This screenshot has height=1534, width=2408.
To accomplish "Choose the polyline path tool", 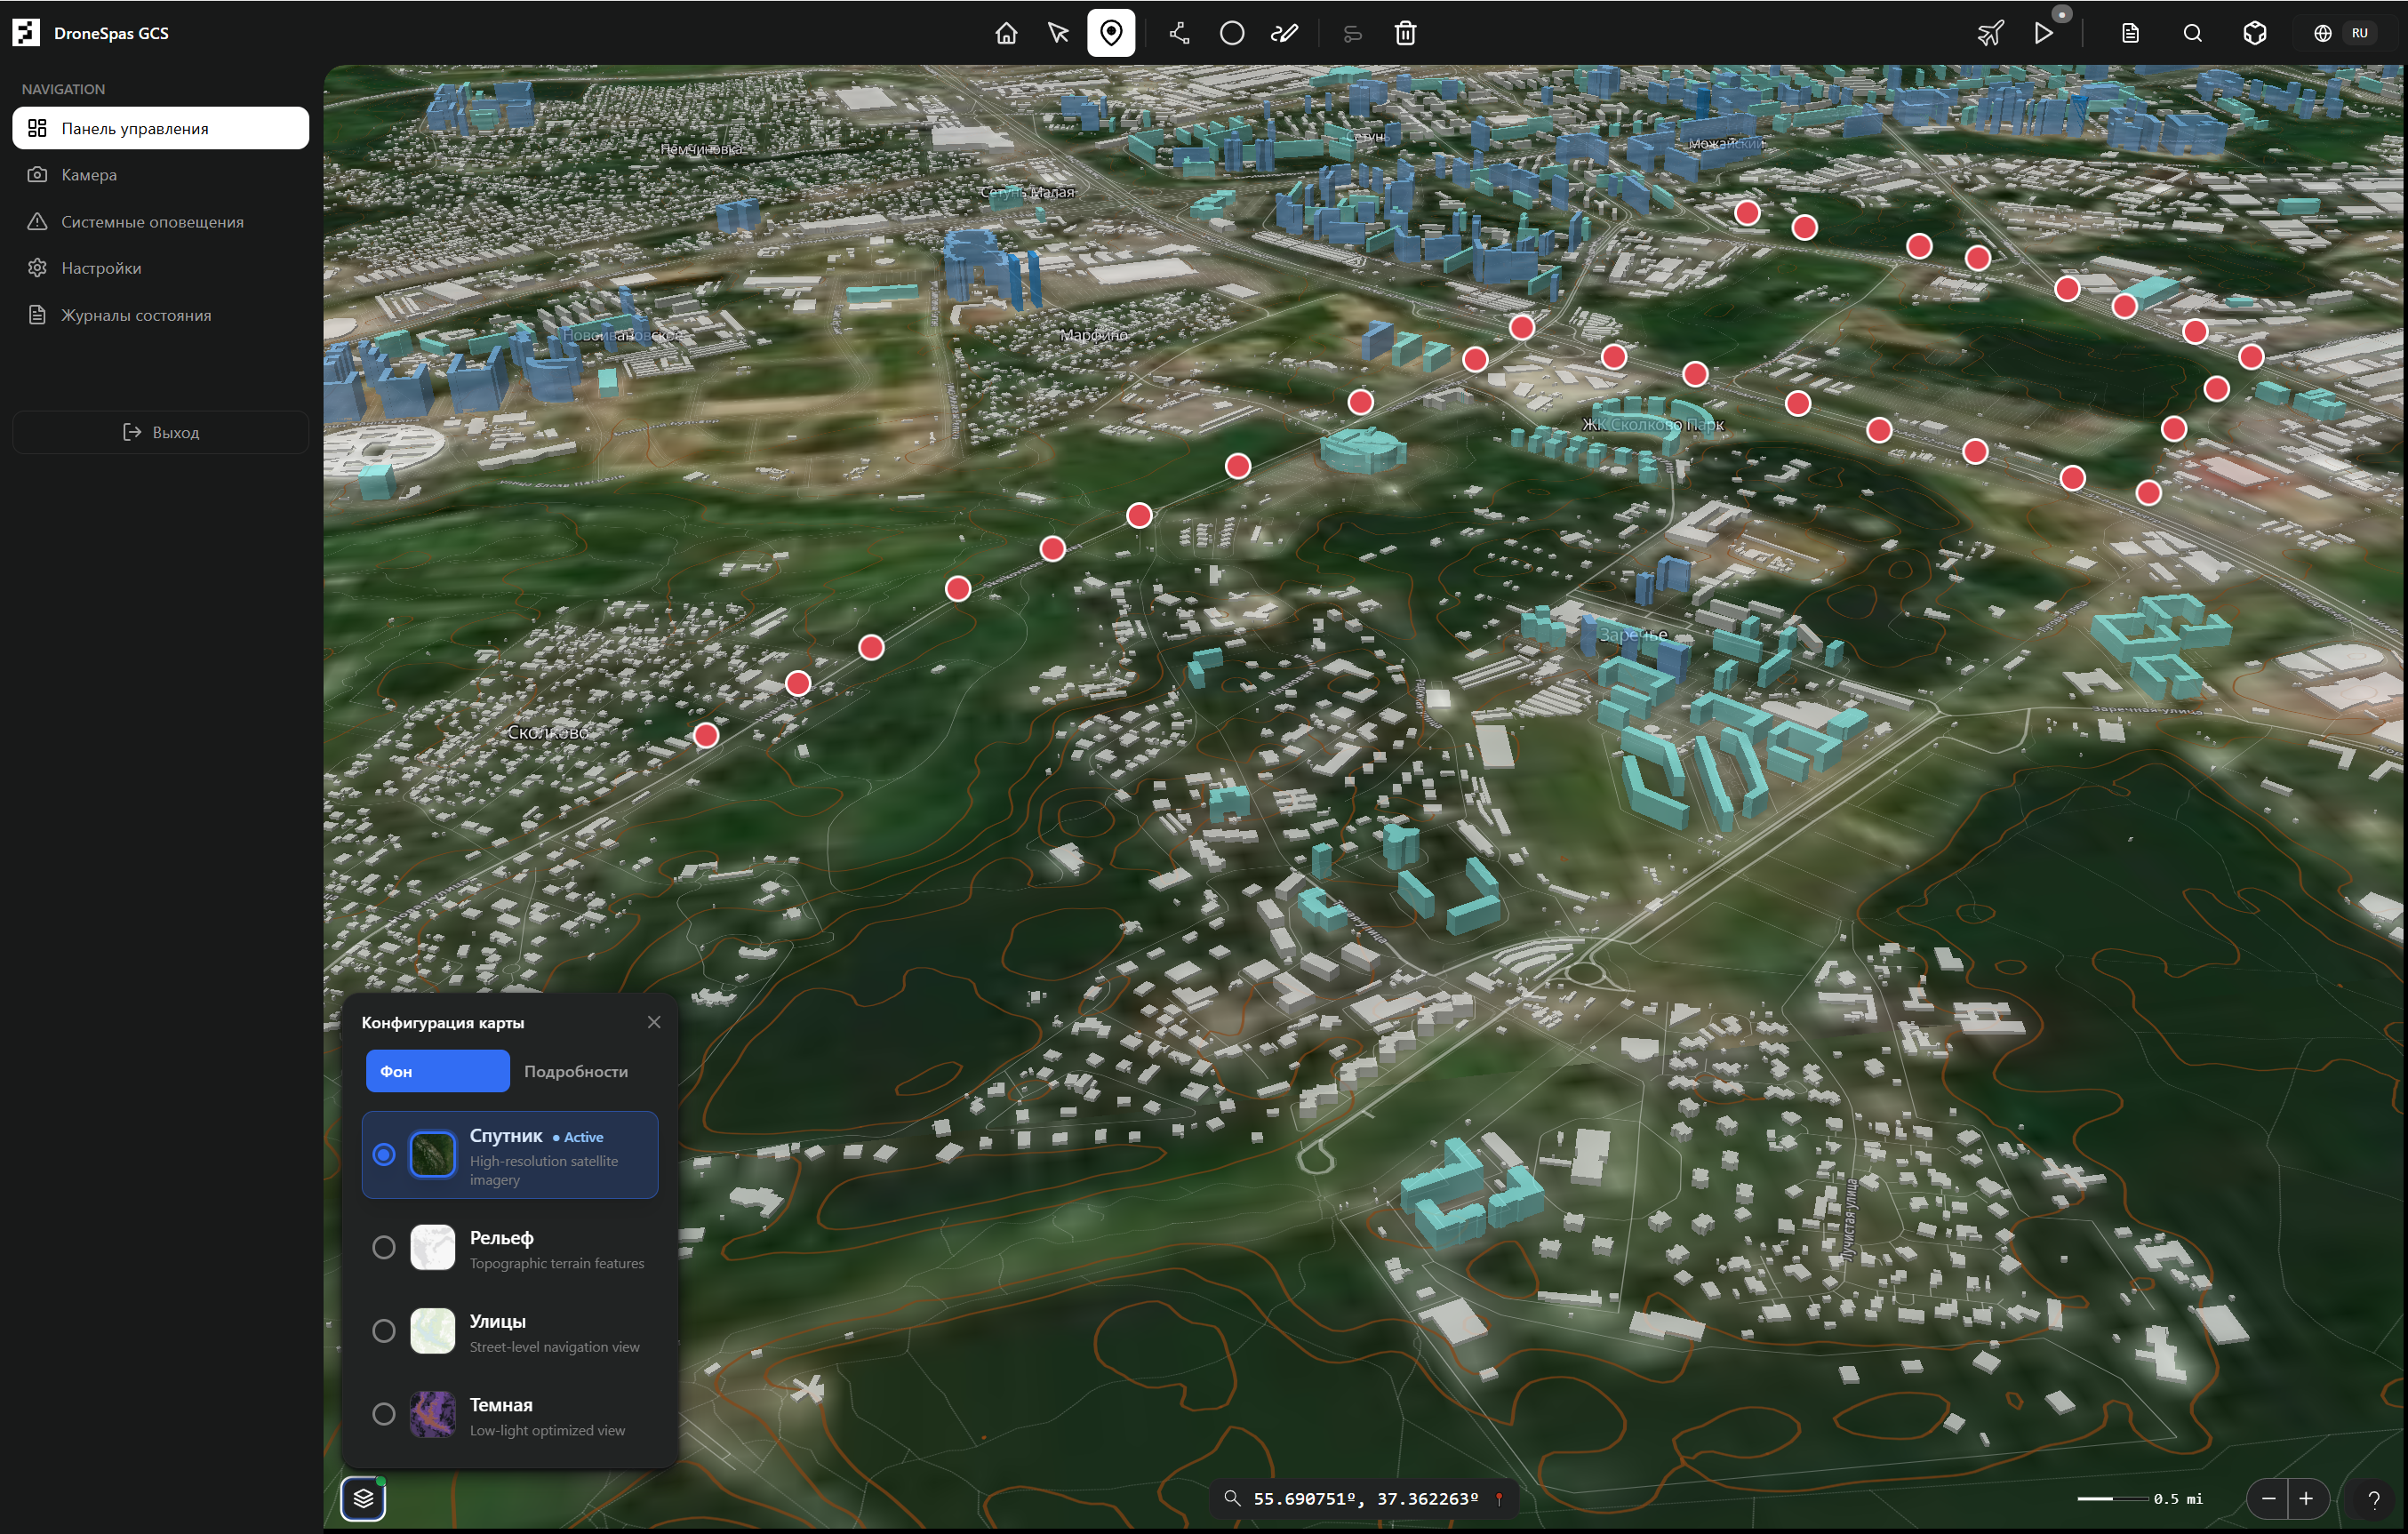I will pyautogui.click(x=1179, y=33).
